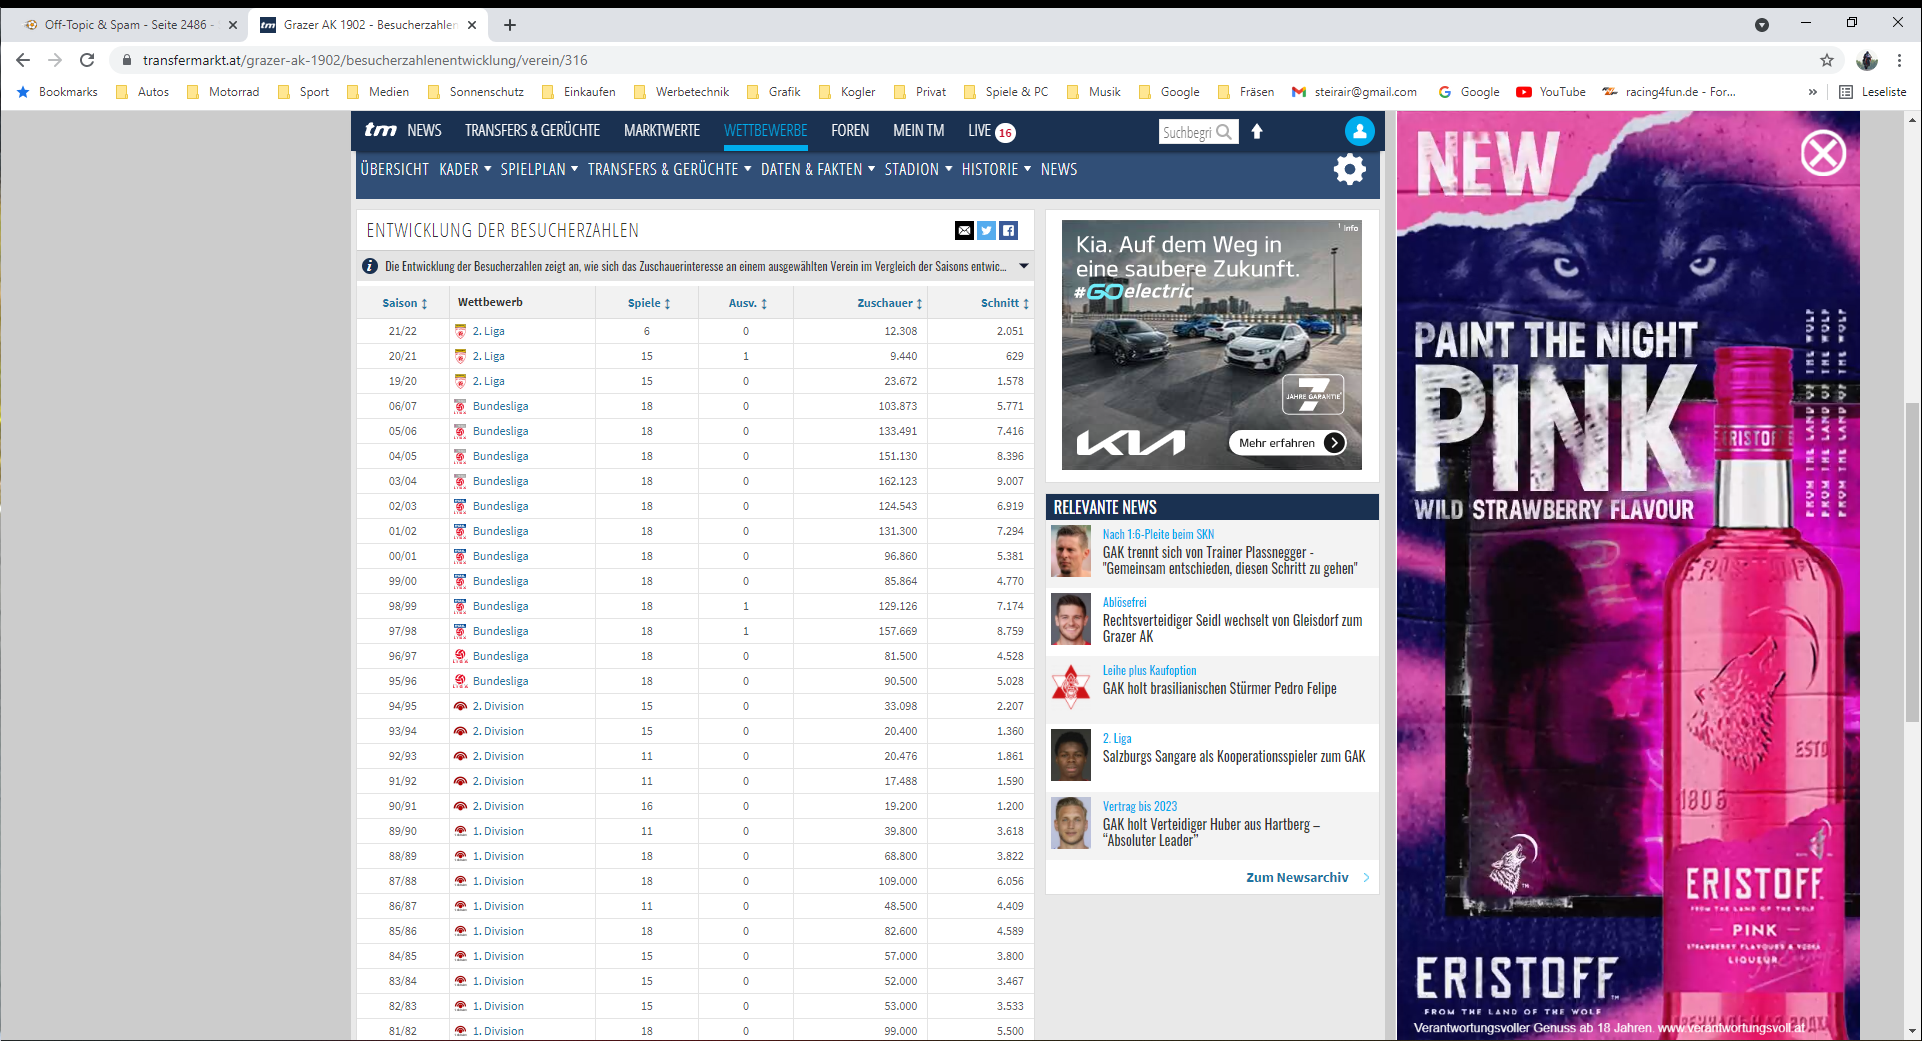Image resolution: width=1922 pixels, height=1041 pixels.
Task: Open the Sport bookmarks folder
Action: click(303, 92)
